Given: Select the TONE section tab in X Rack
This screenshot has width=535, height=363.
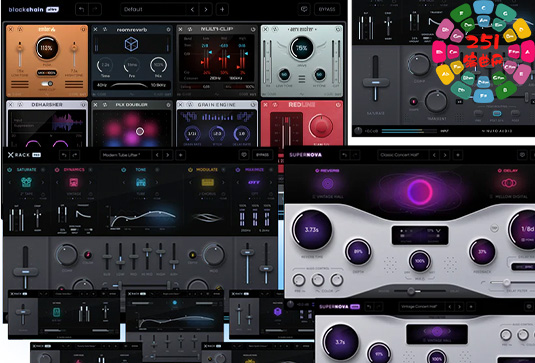Looking at the screenshot, I should coord(141,170).
